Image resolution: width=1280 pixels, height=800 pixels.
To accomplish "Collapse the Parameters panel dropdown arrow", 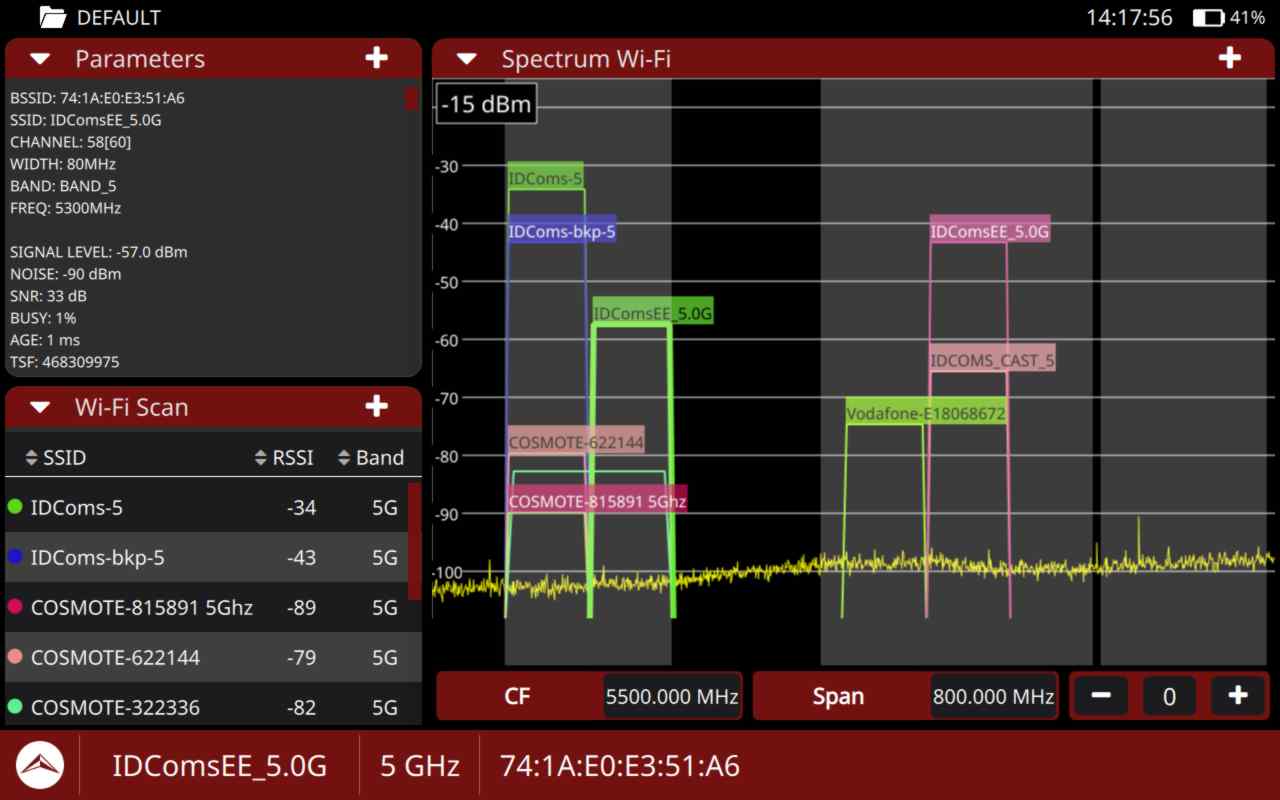I will tap(40, 59).
